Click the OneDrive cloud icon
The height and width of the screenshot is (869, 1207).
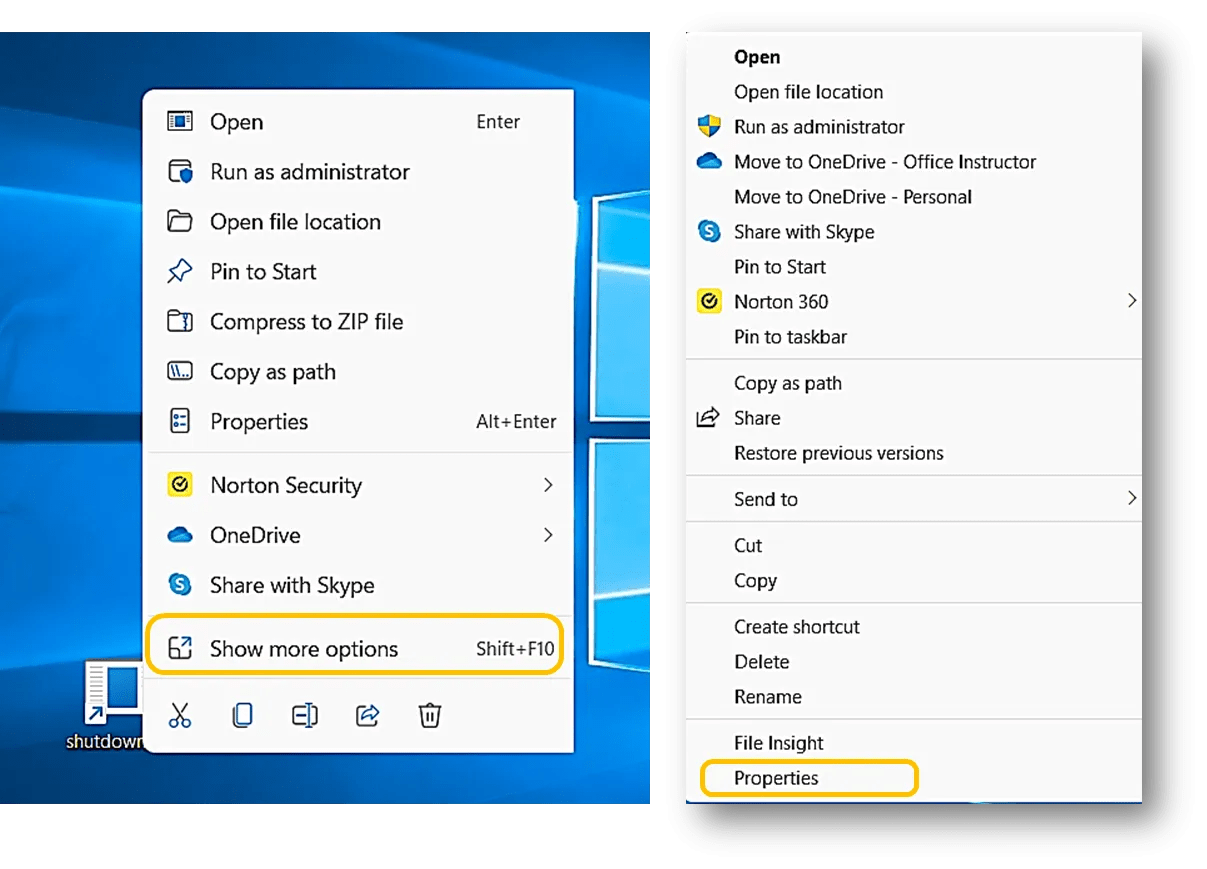point(180,535)
